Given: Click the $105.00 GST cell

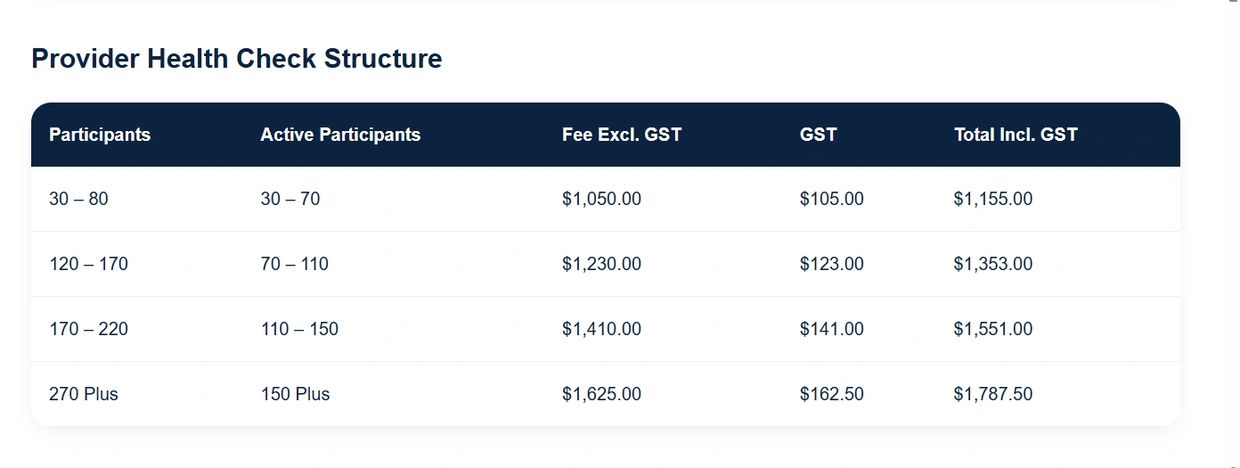Looking at the screenshot, I should click(x=832, y=199).
